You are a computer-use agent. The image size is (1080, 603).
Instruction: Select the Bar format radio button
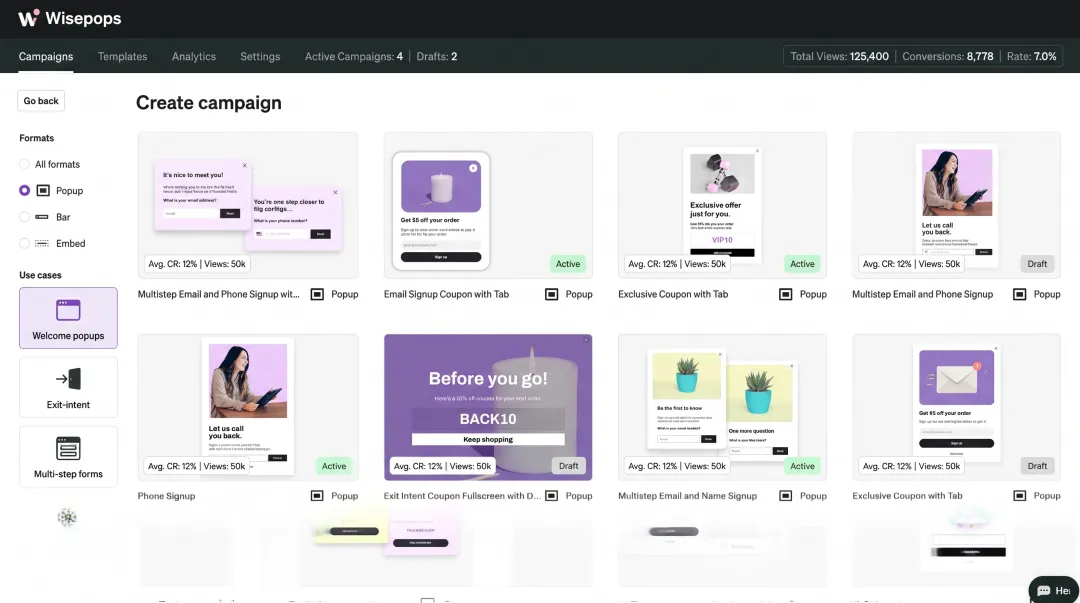click(x=25, y=217)
